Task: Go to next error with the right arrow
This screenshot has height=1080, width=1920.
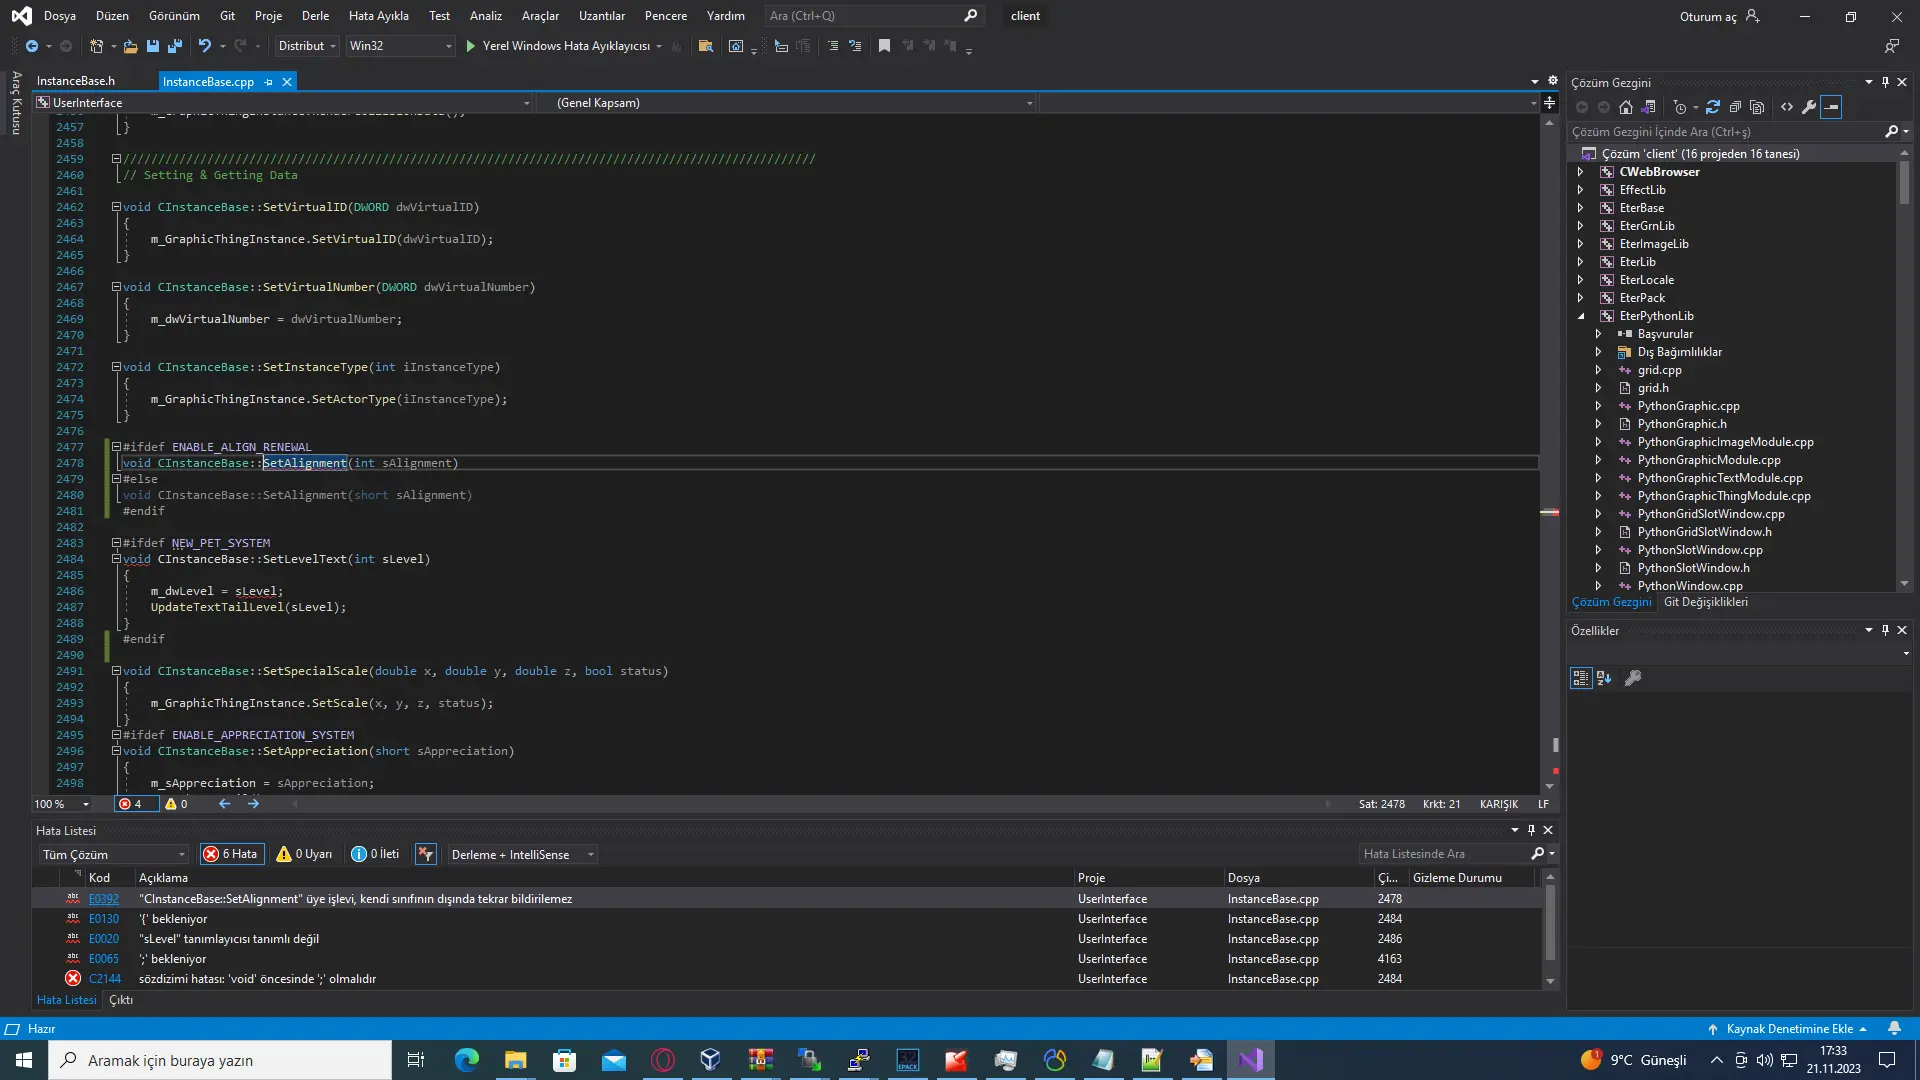Action: coord(253,804)
